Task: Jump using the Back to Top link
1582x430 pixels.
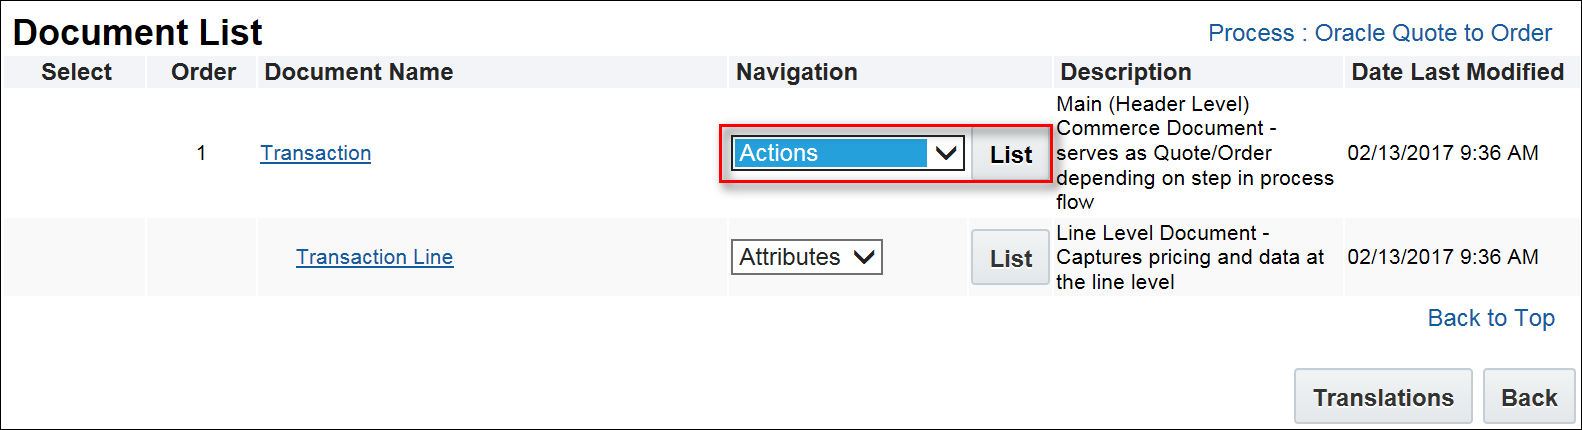Action: coord(1490,318)
